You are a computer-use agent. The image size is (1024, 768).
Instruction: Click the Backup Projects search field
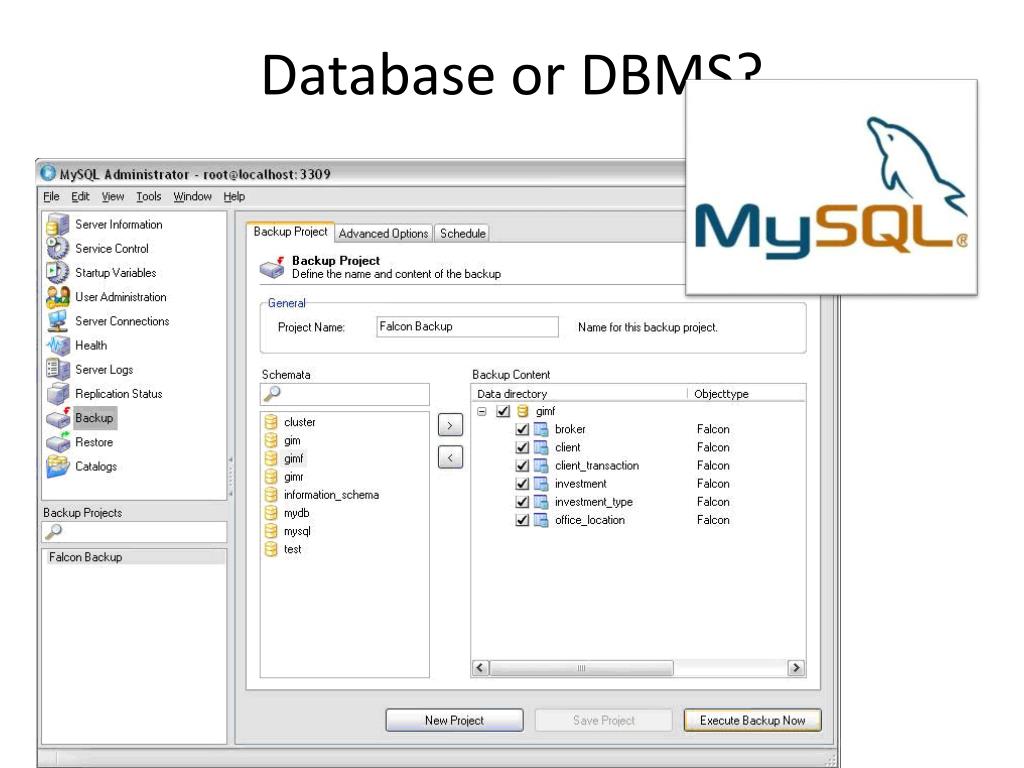[x=134, y=532]
